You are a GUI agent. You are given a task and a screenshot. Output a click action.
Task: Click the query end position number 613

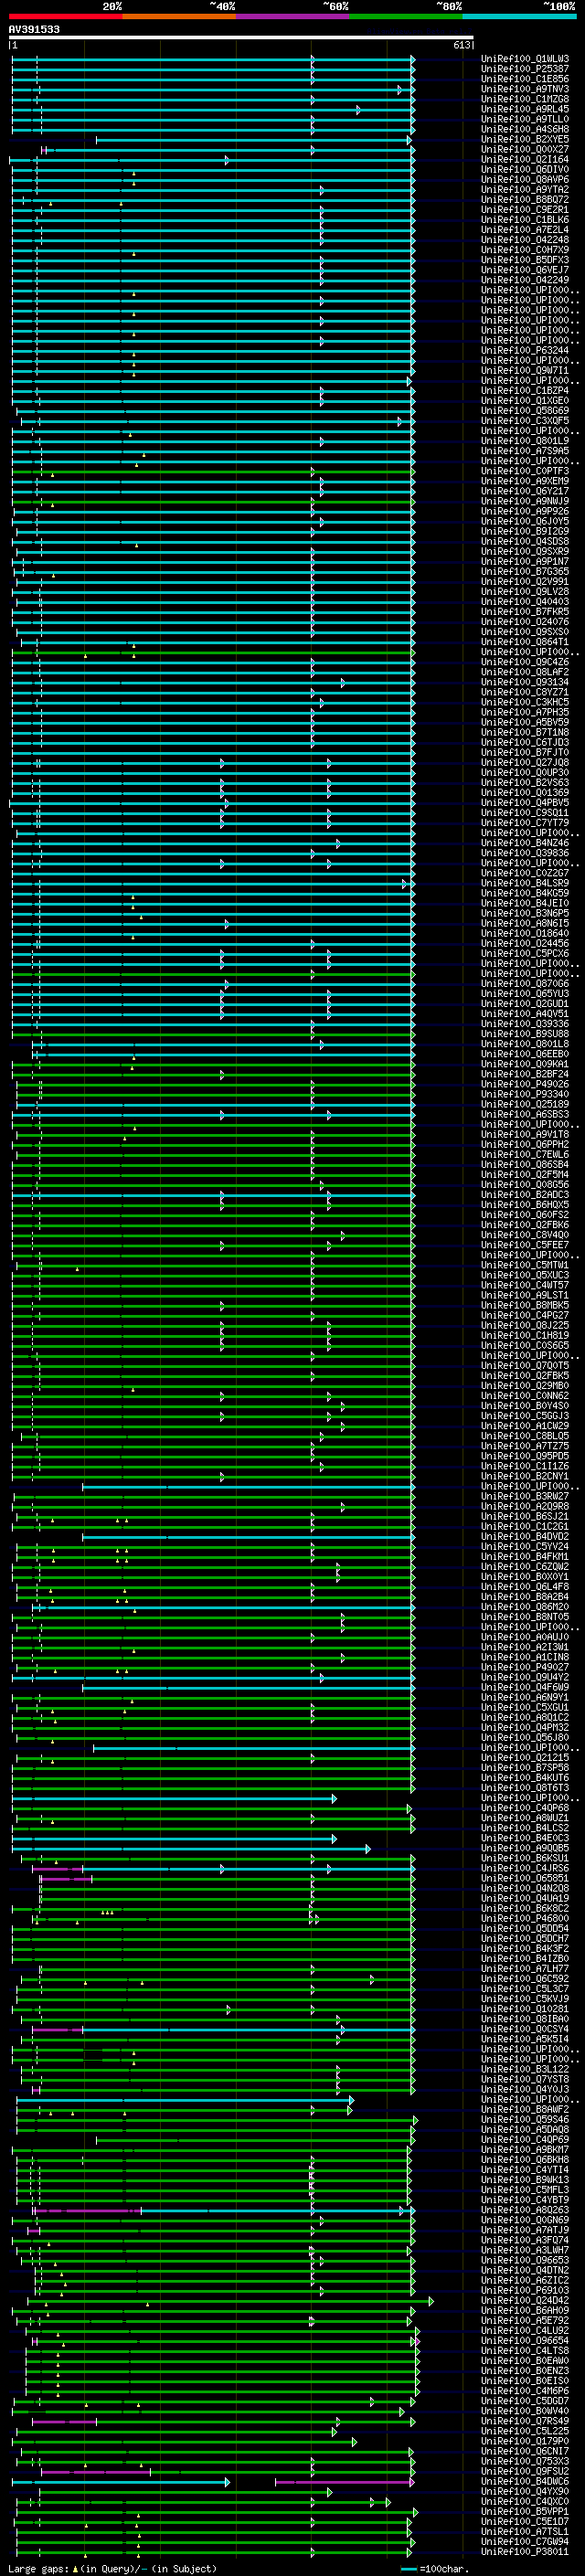(462, 45)
